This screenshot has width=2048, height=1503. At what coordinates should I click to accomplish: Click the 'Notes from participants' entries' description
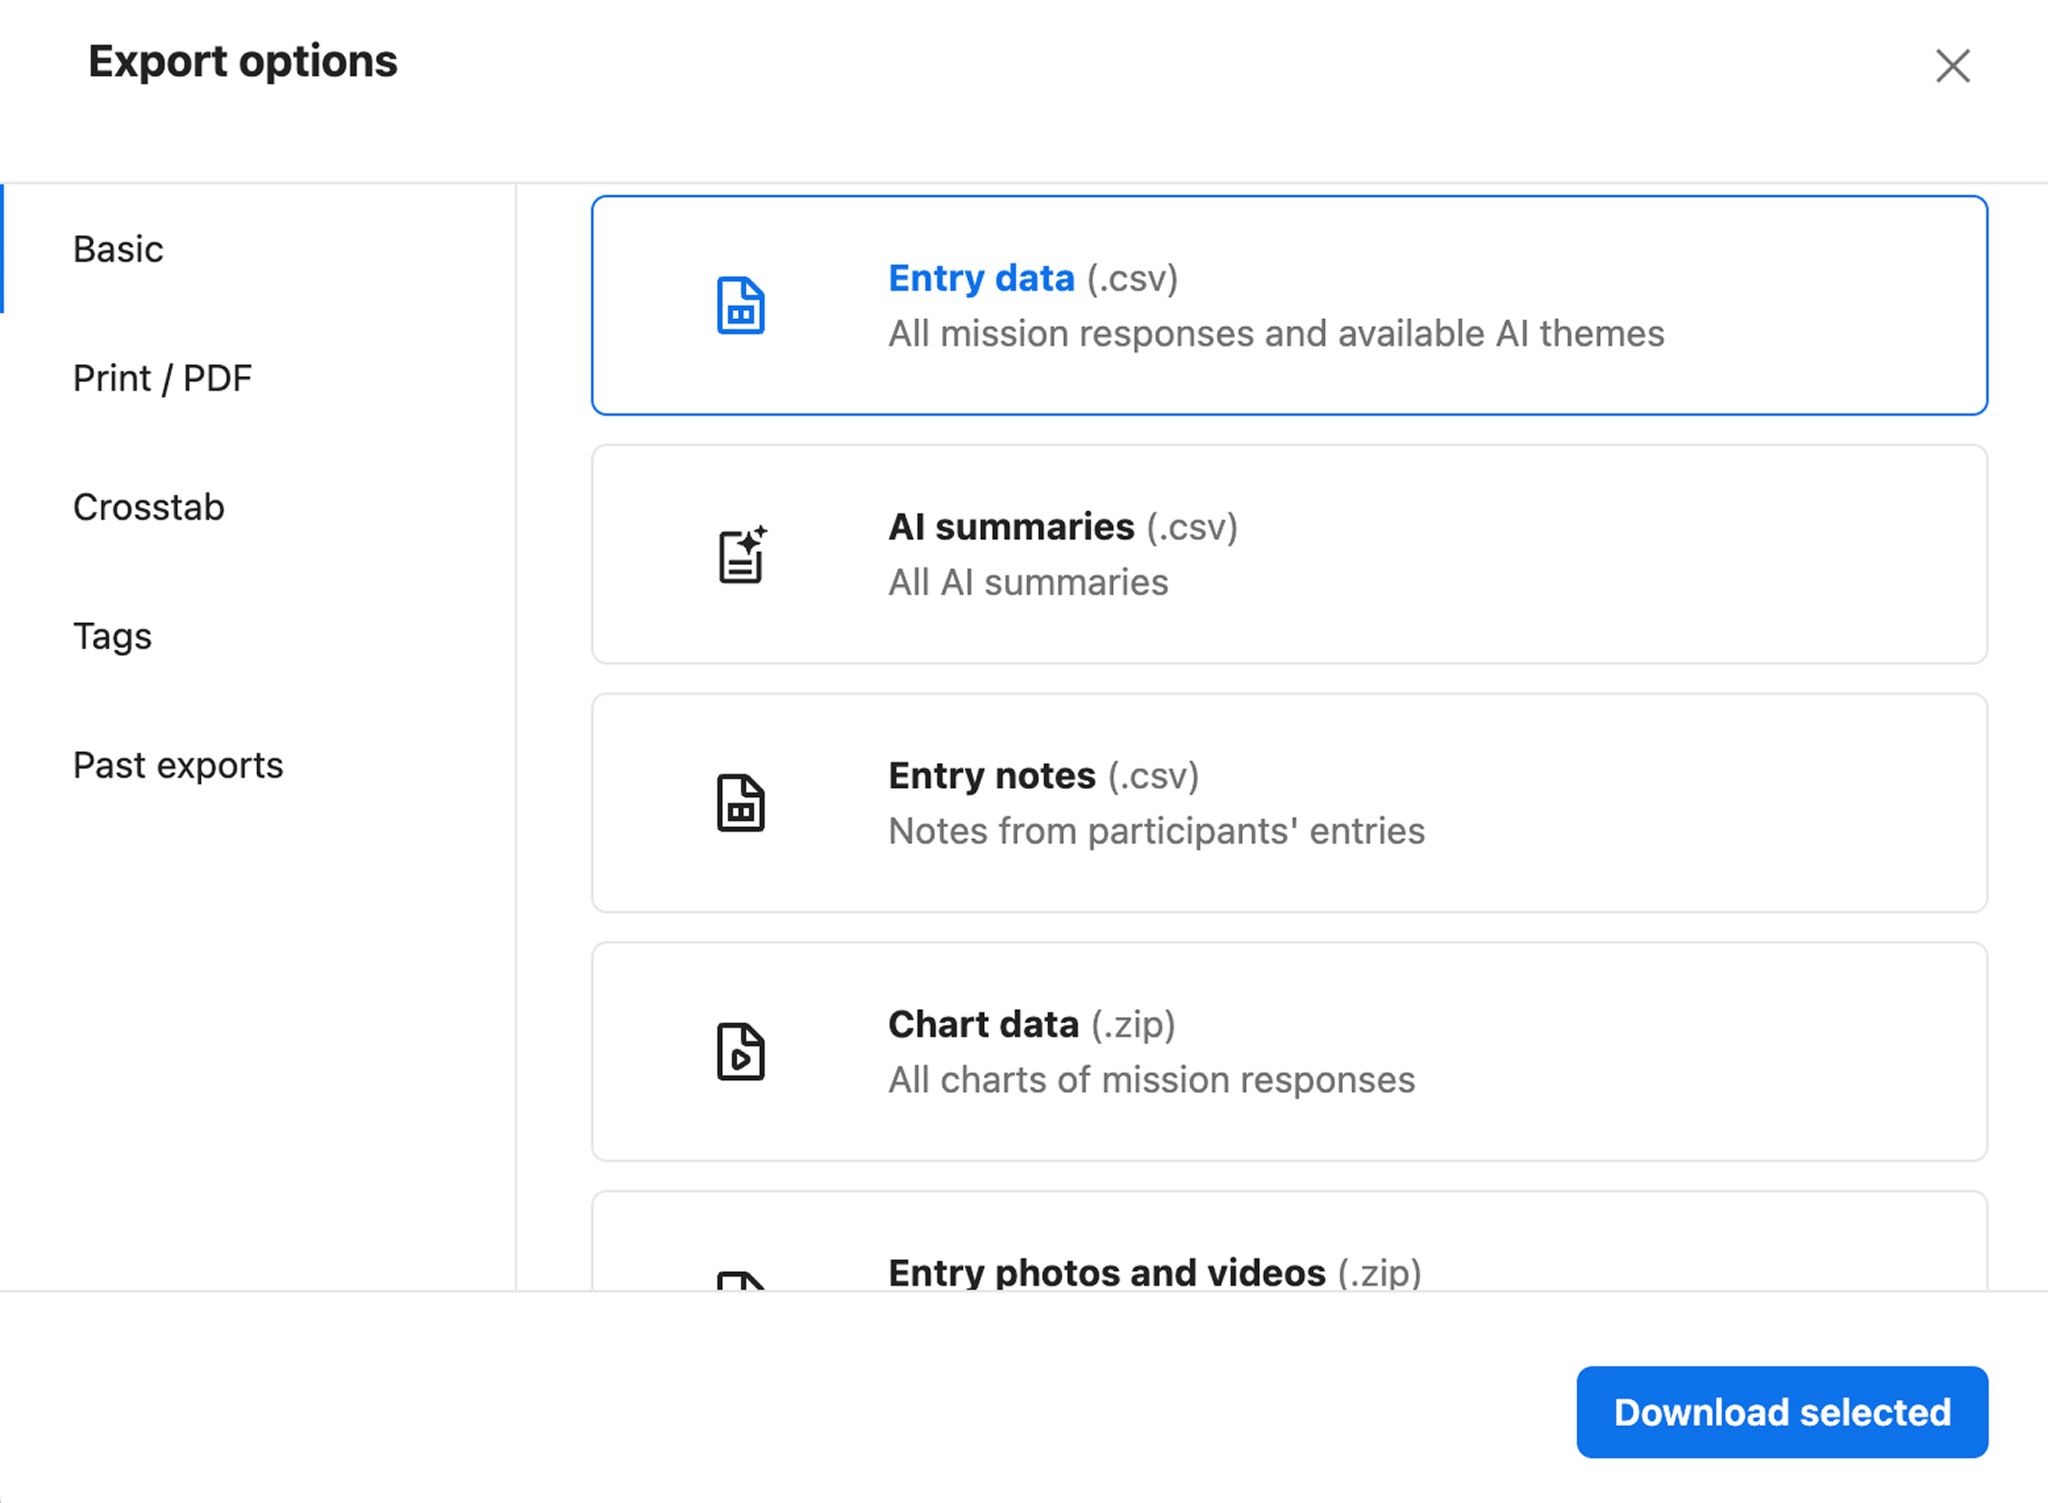tap(1156, 831)
